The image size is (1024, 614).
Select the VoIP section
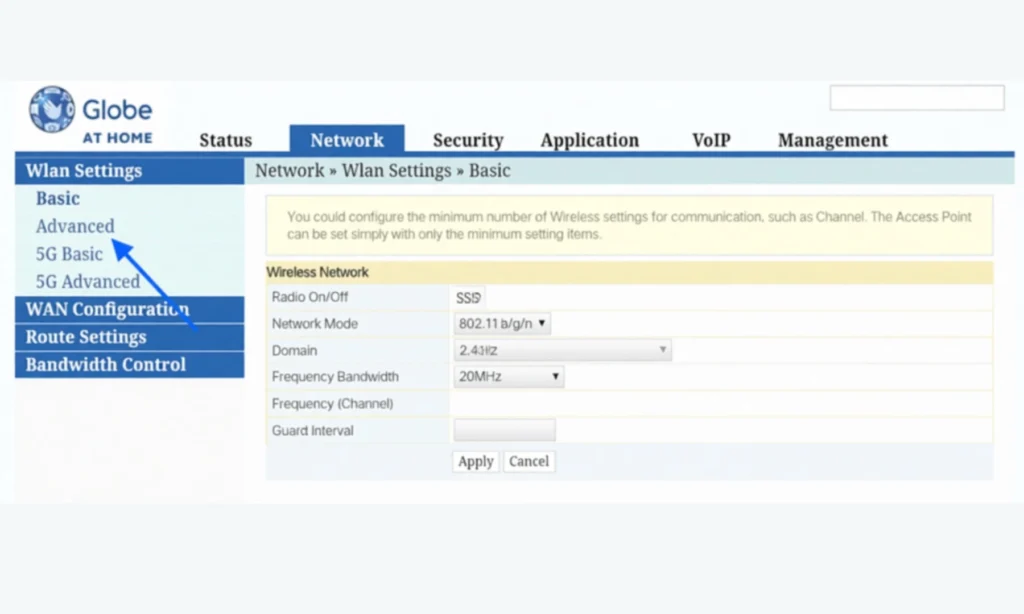711,140
